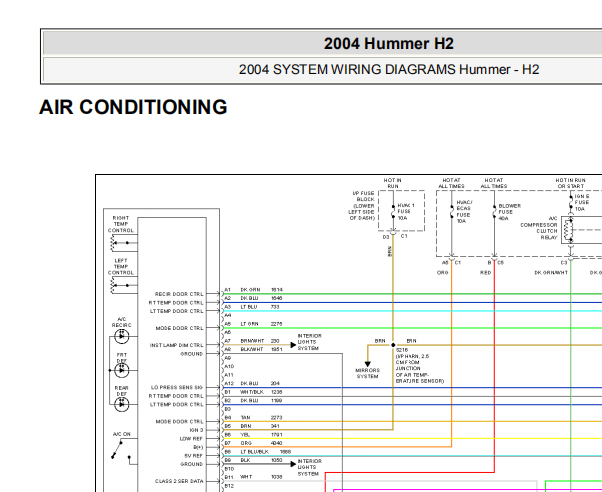Click the 'C5' connector label

500,263
